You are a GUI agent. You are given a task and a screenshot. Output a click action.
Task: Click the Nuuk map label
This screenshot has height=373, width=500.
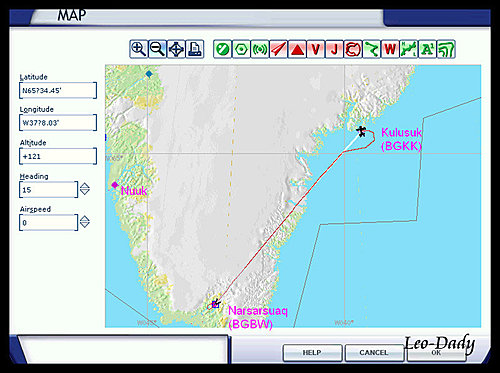(x=134, y=191)
